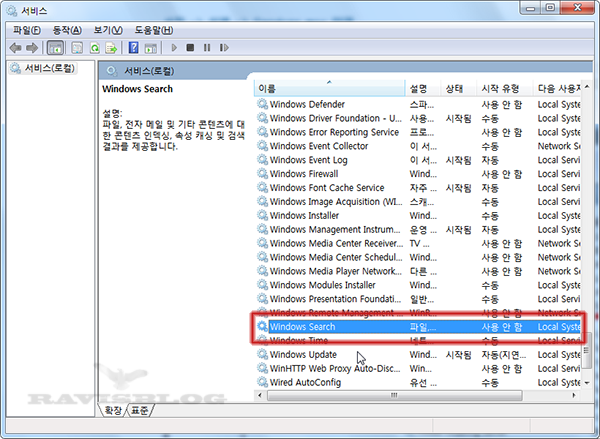Toggle the action pane toolbar icon
The width and height of the screenshot is (600, 439).
(151, 48)
